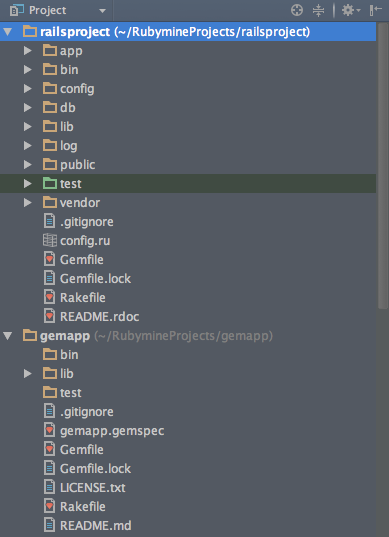Expand the config folder arrow
Screen dimensions: 389x537
(27, 89)
